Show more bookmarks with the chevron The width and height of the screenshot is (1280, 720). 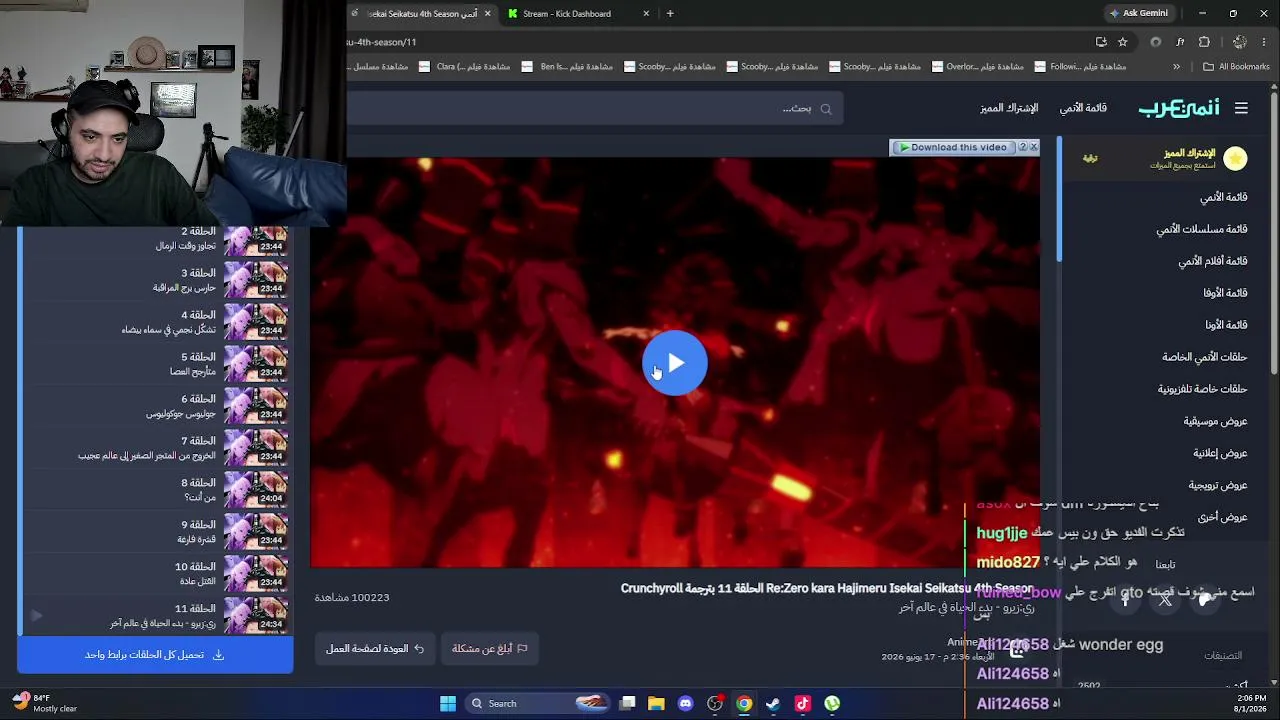(x=1176, y=67)
